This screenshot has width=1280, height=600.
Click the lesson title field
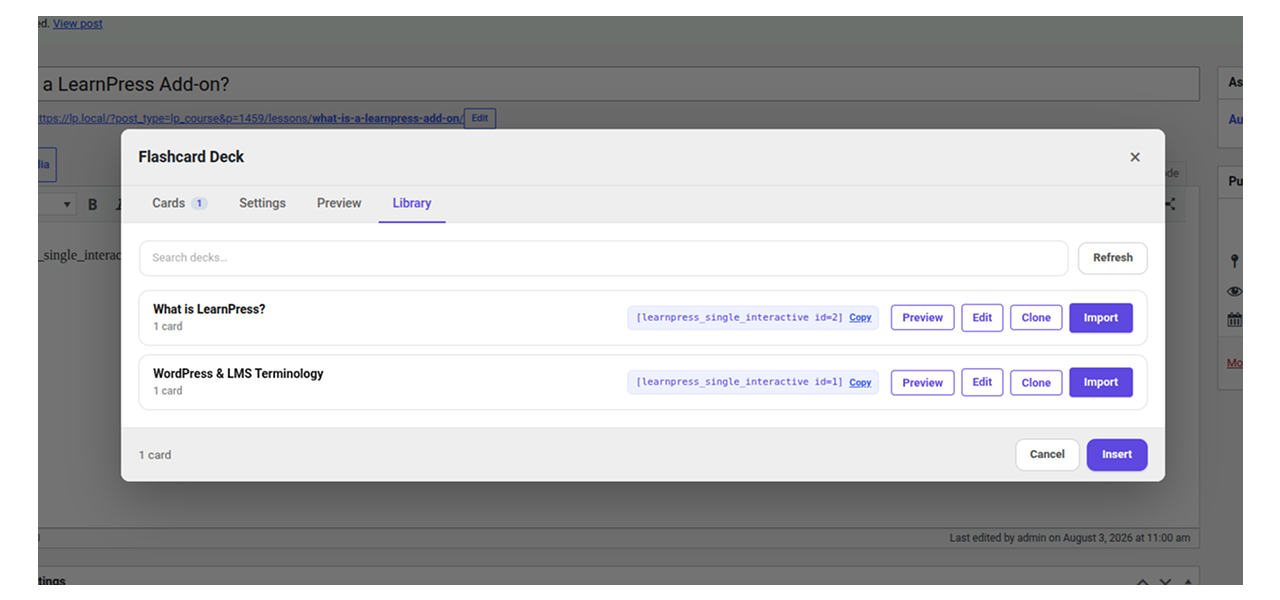[618, 84]
